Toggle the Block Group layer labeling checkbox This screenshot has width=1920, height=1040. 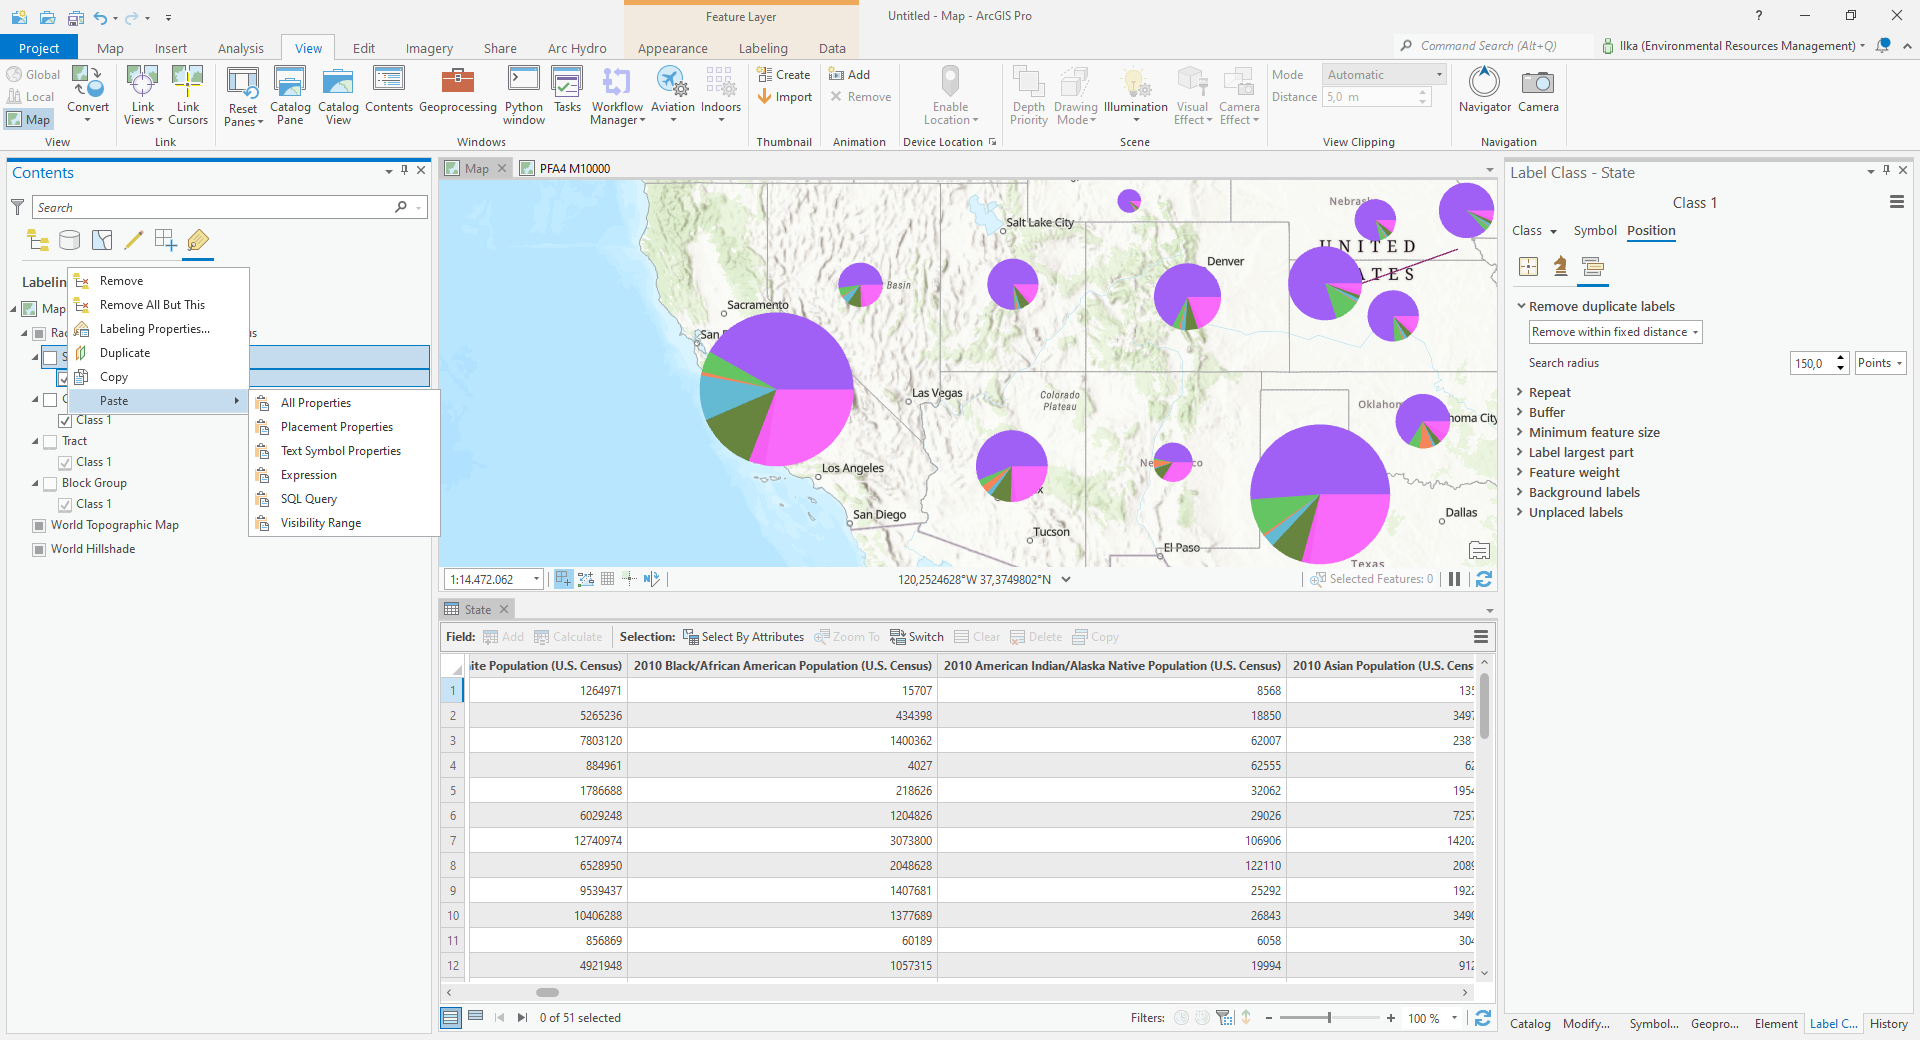tap(50, 484)
